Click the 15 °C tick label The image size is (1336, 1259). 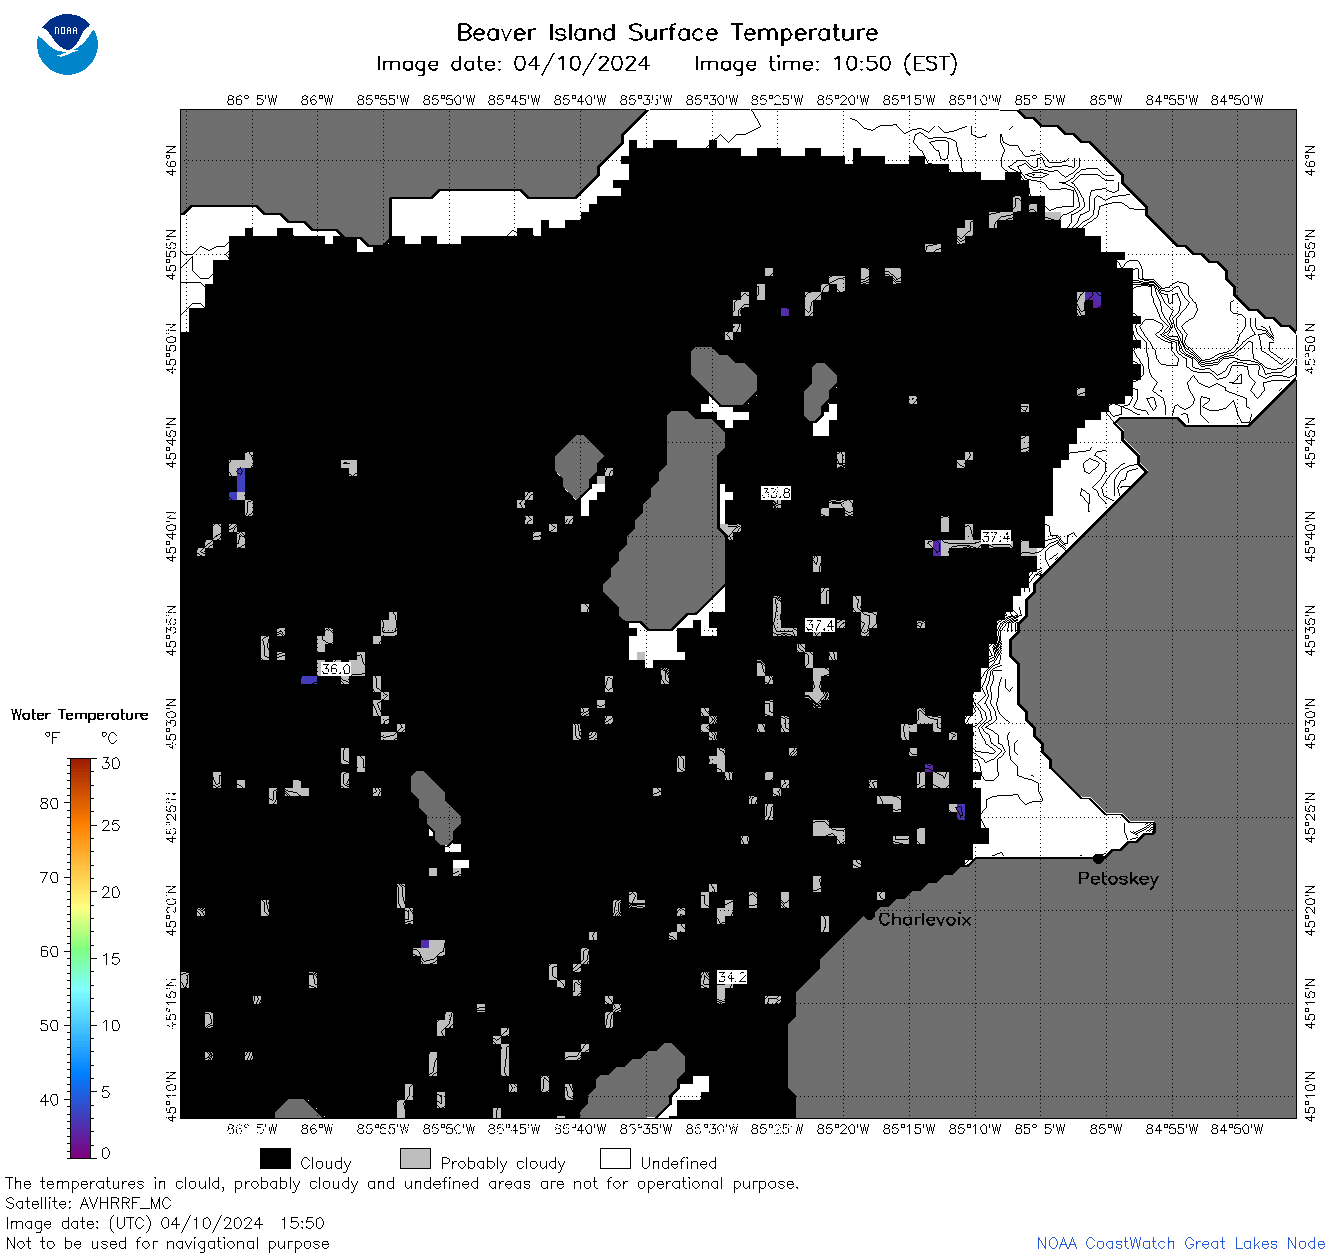pyautogui.click(x=111, y=958)
